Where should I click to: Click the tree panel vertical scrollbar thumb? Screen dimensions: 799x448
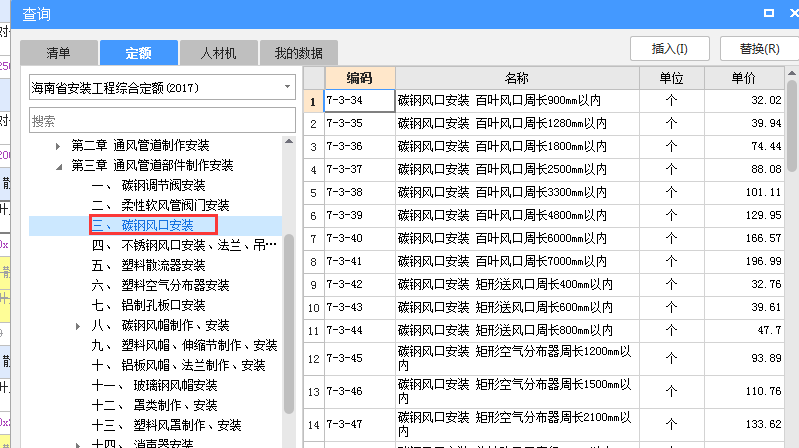[289, 324]
